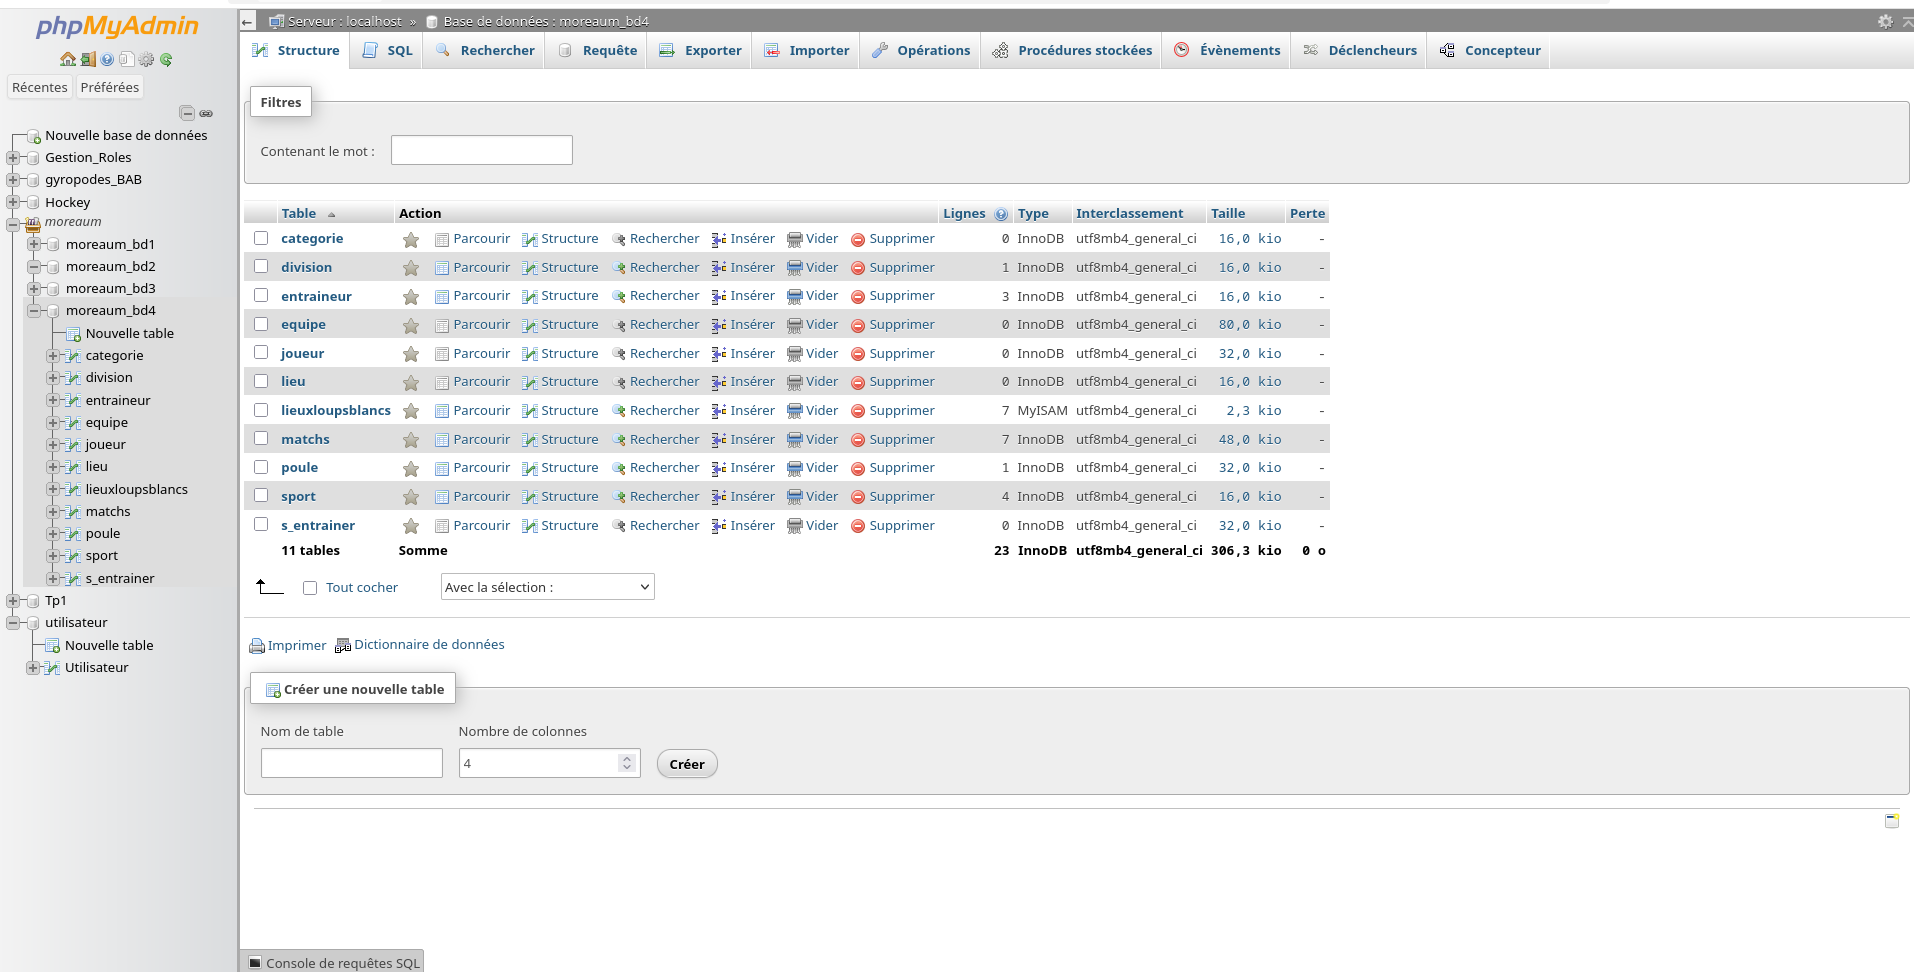Open the sidebar navigation settings gear icon
Viewport: 1914px width, 972px height.
pos(146,60)
